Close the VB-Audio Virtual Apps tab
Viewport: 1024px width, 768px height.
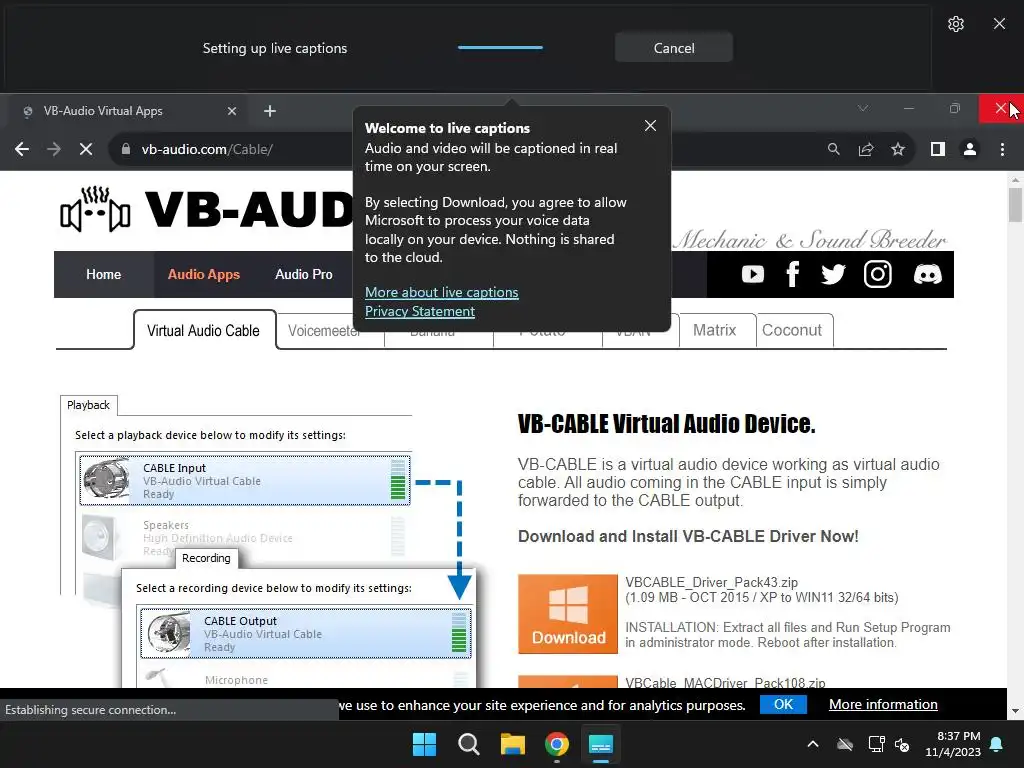point(232,111)
